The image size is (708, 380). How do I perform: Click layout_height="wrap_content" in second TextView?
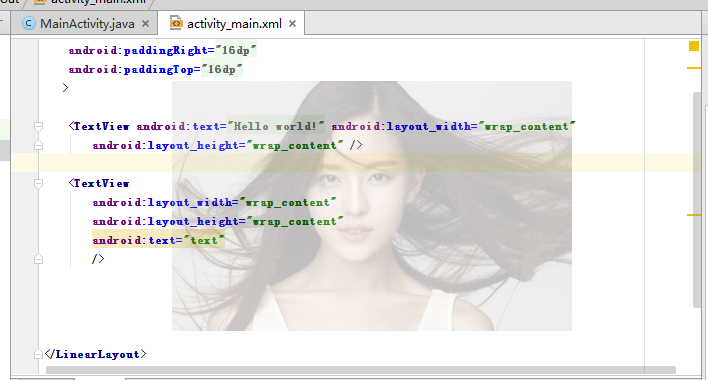click(x=218, y=221)
